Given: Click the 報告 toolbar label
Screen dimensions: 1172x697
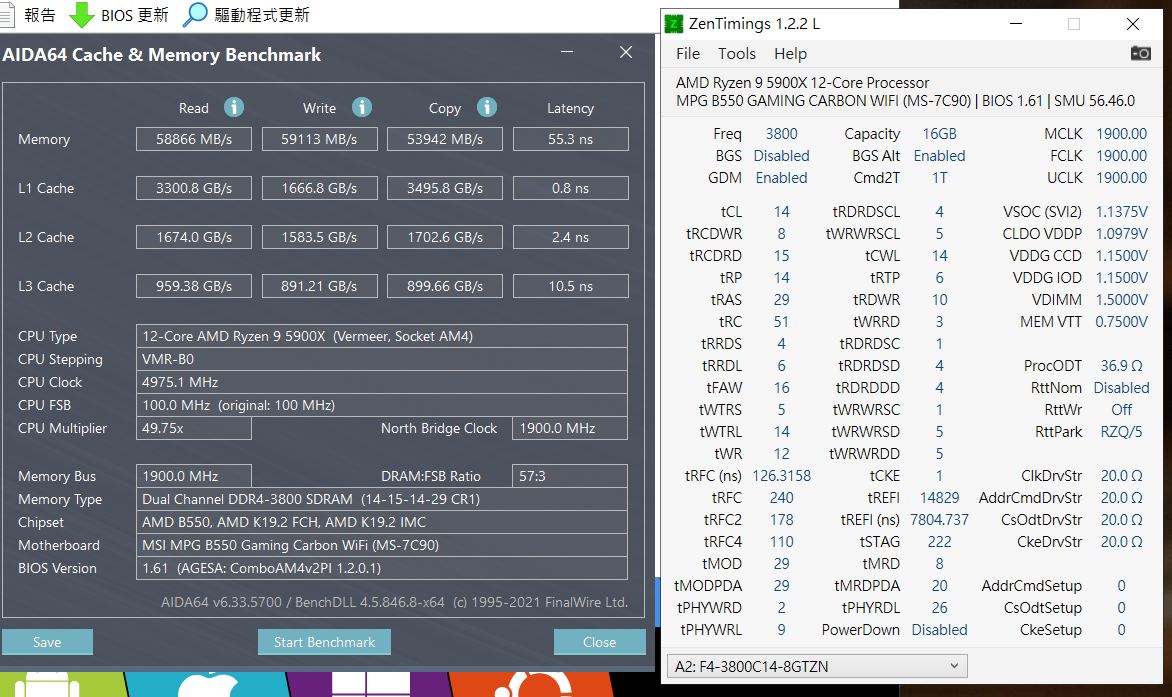Looking at the screenshot, I should point(40,15).
